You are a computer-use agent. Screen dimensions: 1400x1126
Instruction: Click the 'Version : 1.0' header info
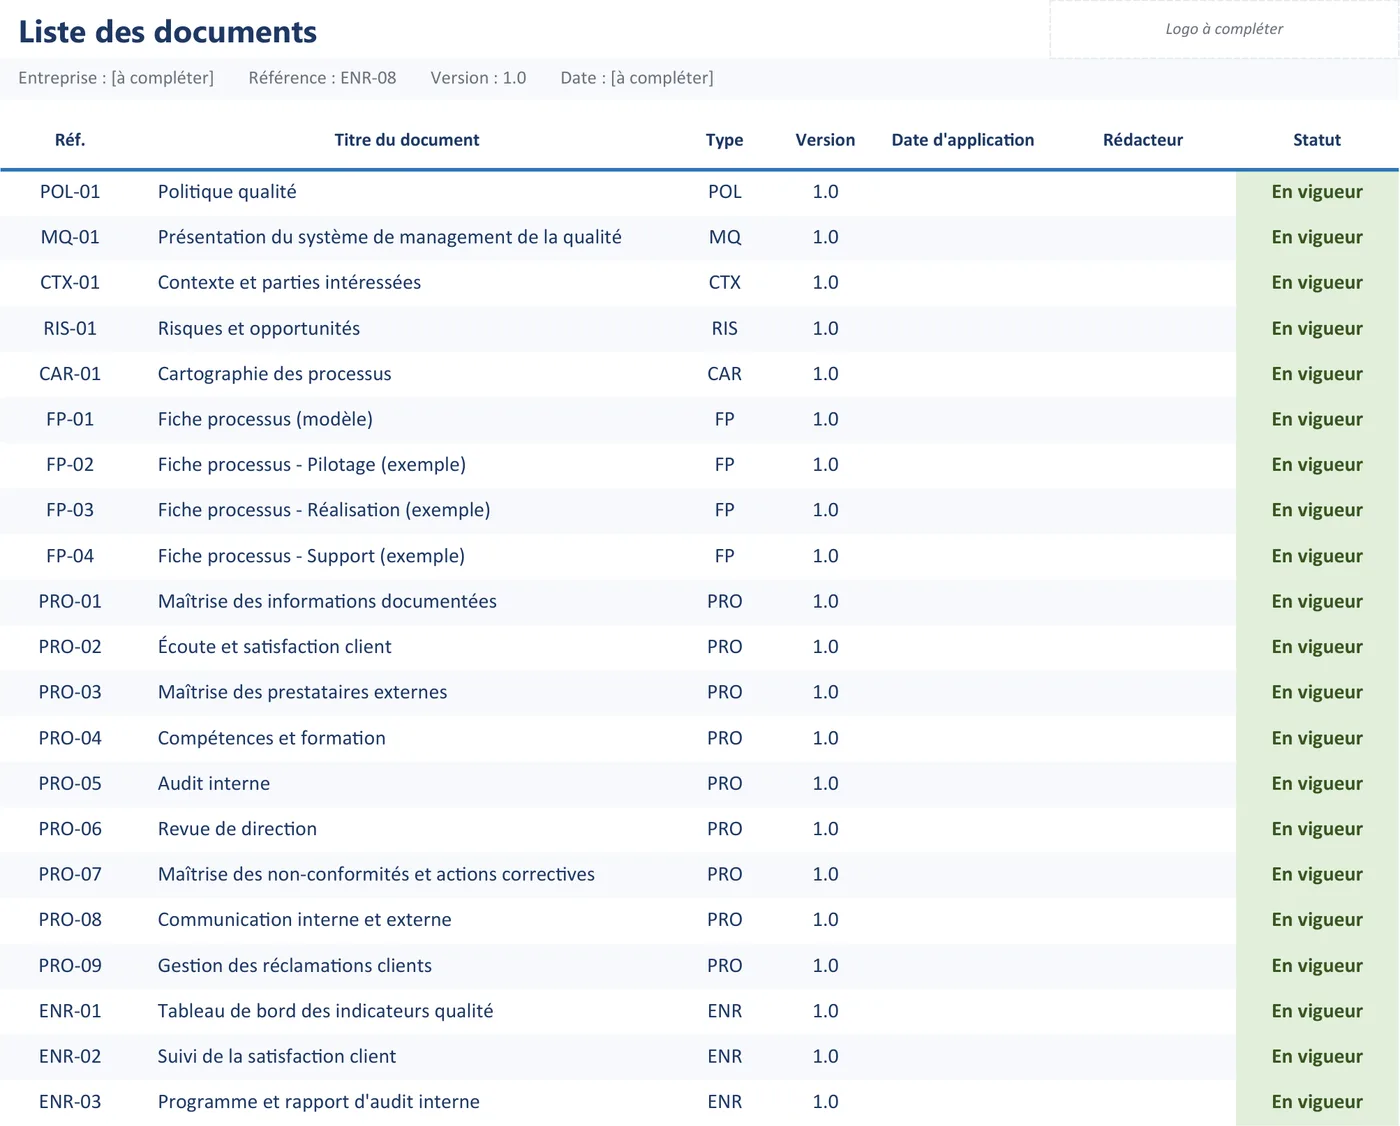(x=478, y=78)
